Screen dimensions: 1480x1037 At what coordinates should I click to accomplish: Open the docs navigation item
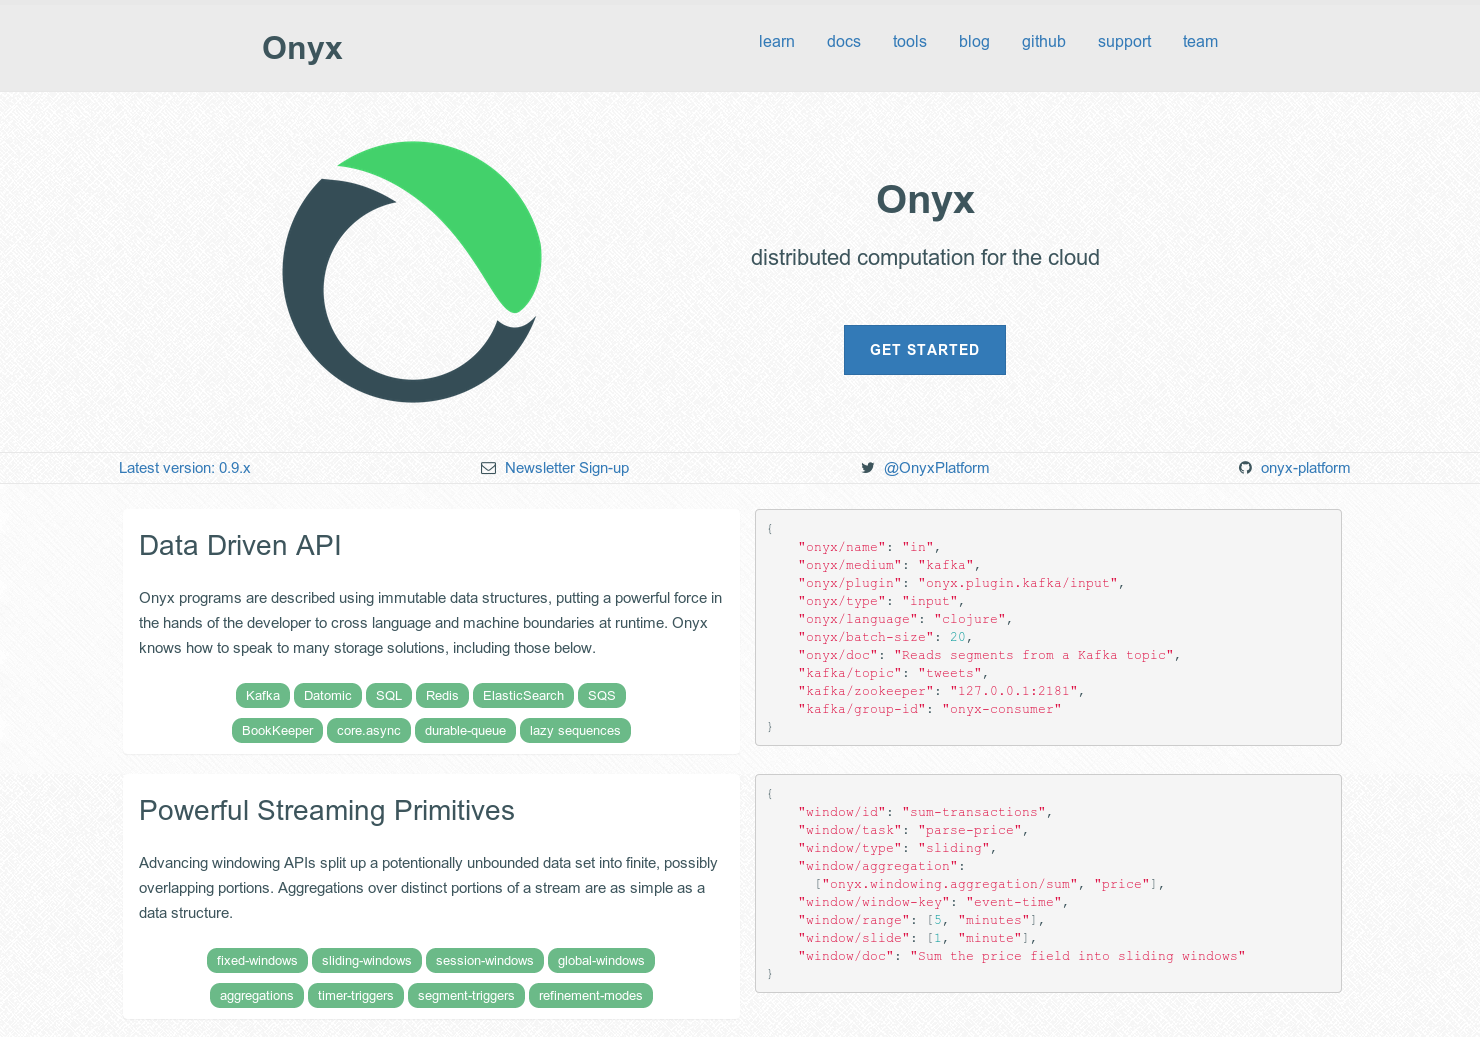843,41
